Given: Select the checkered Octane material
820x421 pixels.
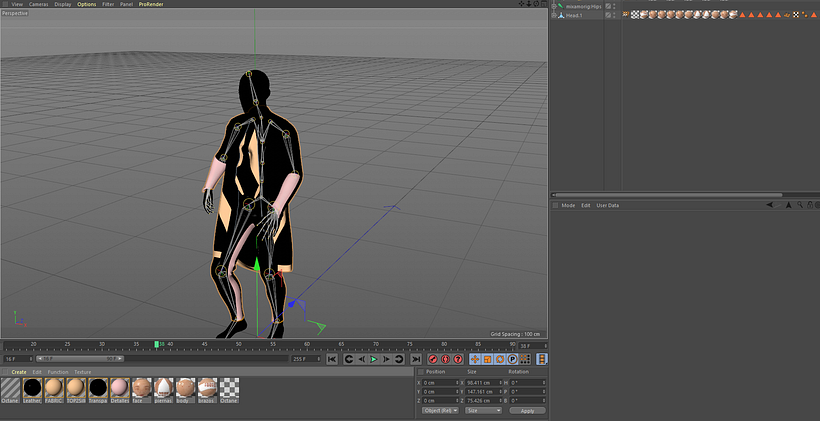Looking at the screenshot, I should pyautogui.click(x=230, y=390).
